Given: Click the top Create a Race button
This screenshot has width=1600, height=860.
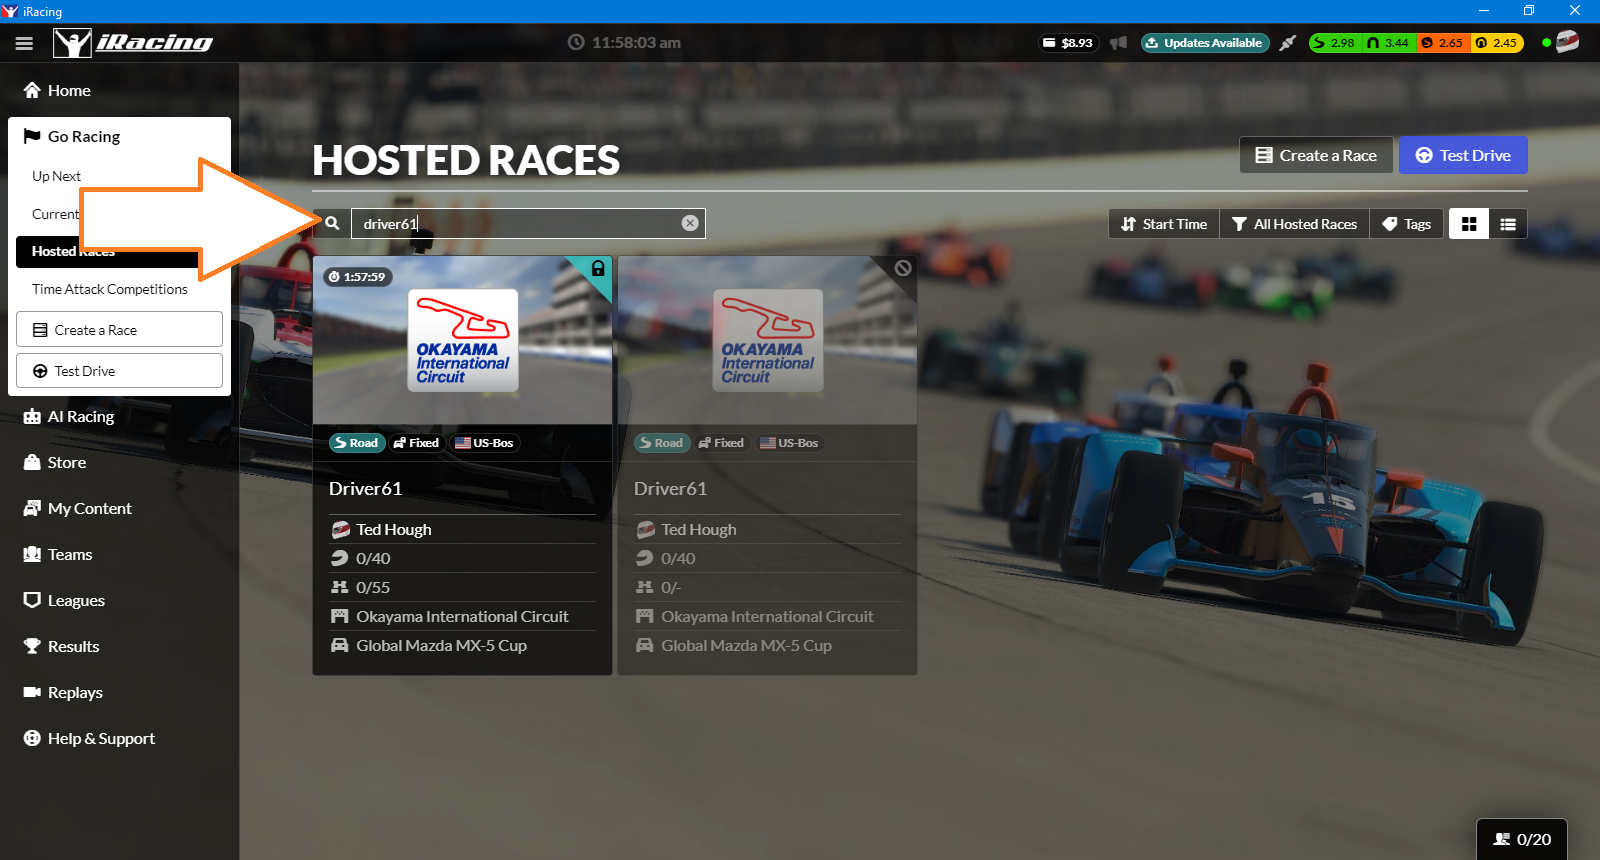Looking at the screenshot, I should [1316, 155].
